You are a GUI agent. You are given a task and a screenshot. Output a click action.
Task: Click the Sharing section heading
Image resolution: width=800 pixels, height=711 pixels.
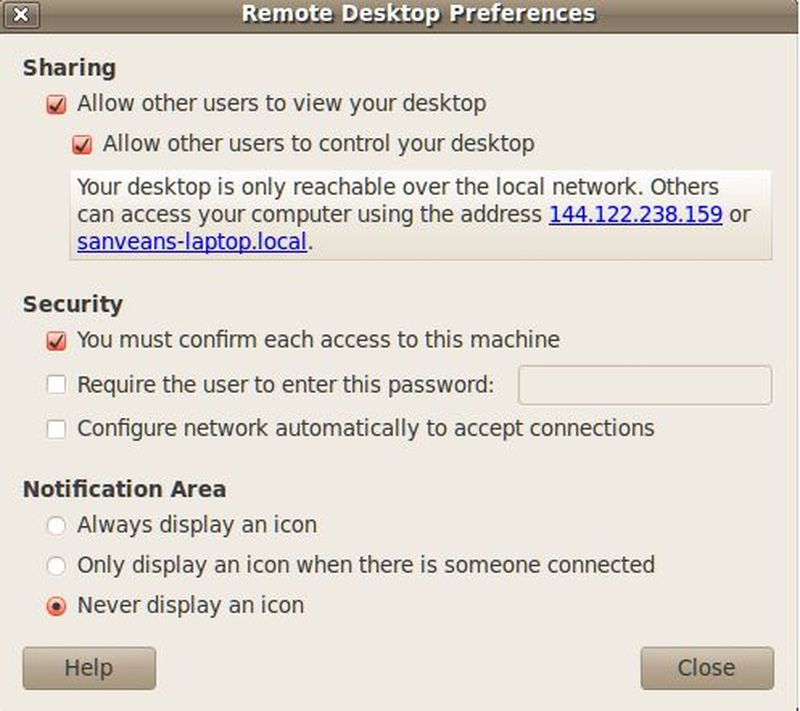[x=69, y=68]
